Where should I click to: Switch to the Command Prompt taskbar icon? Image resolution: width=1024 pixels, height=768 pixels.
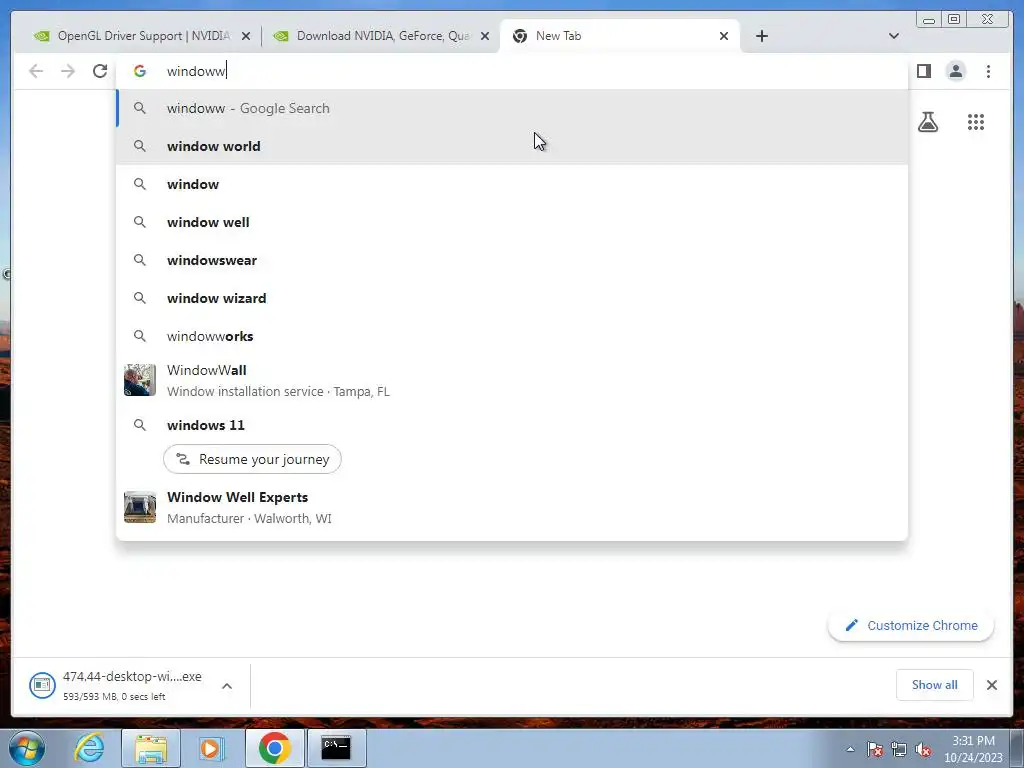point(336,748)
